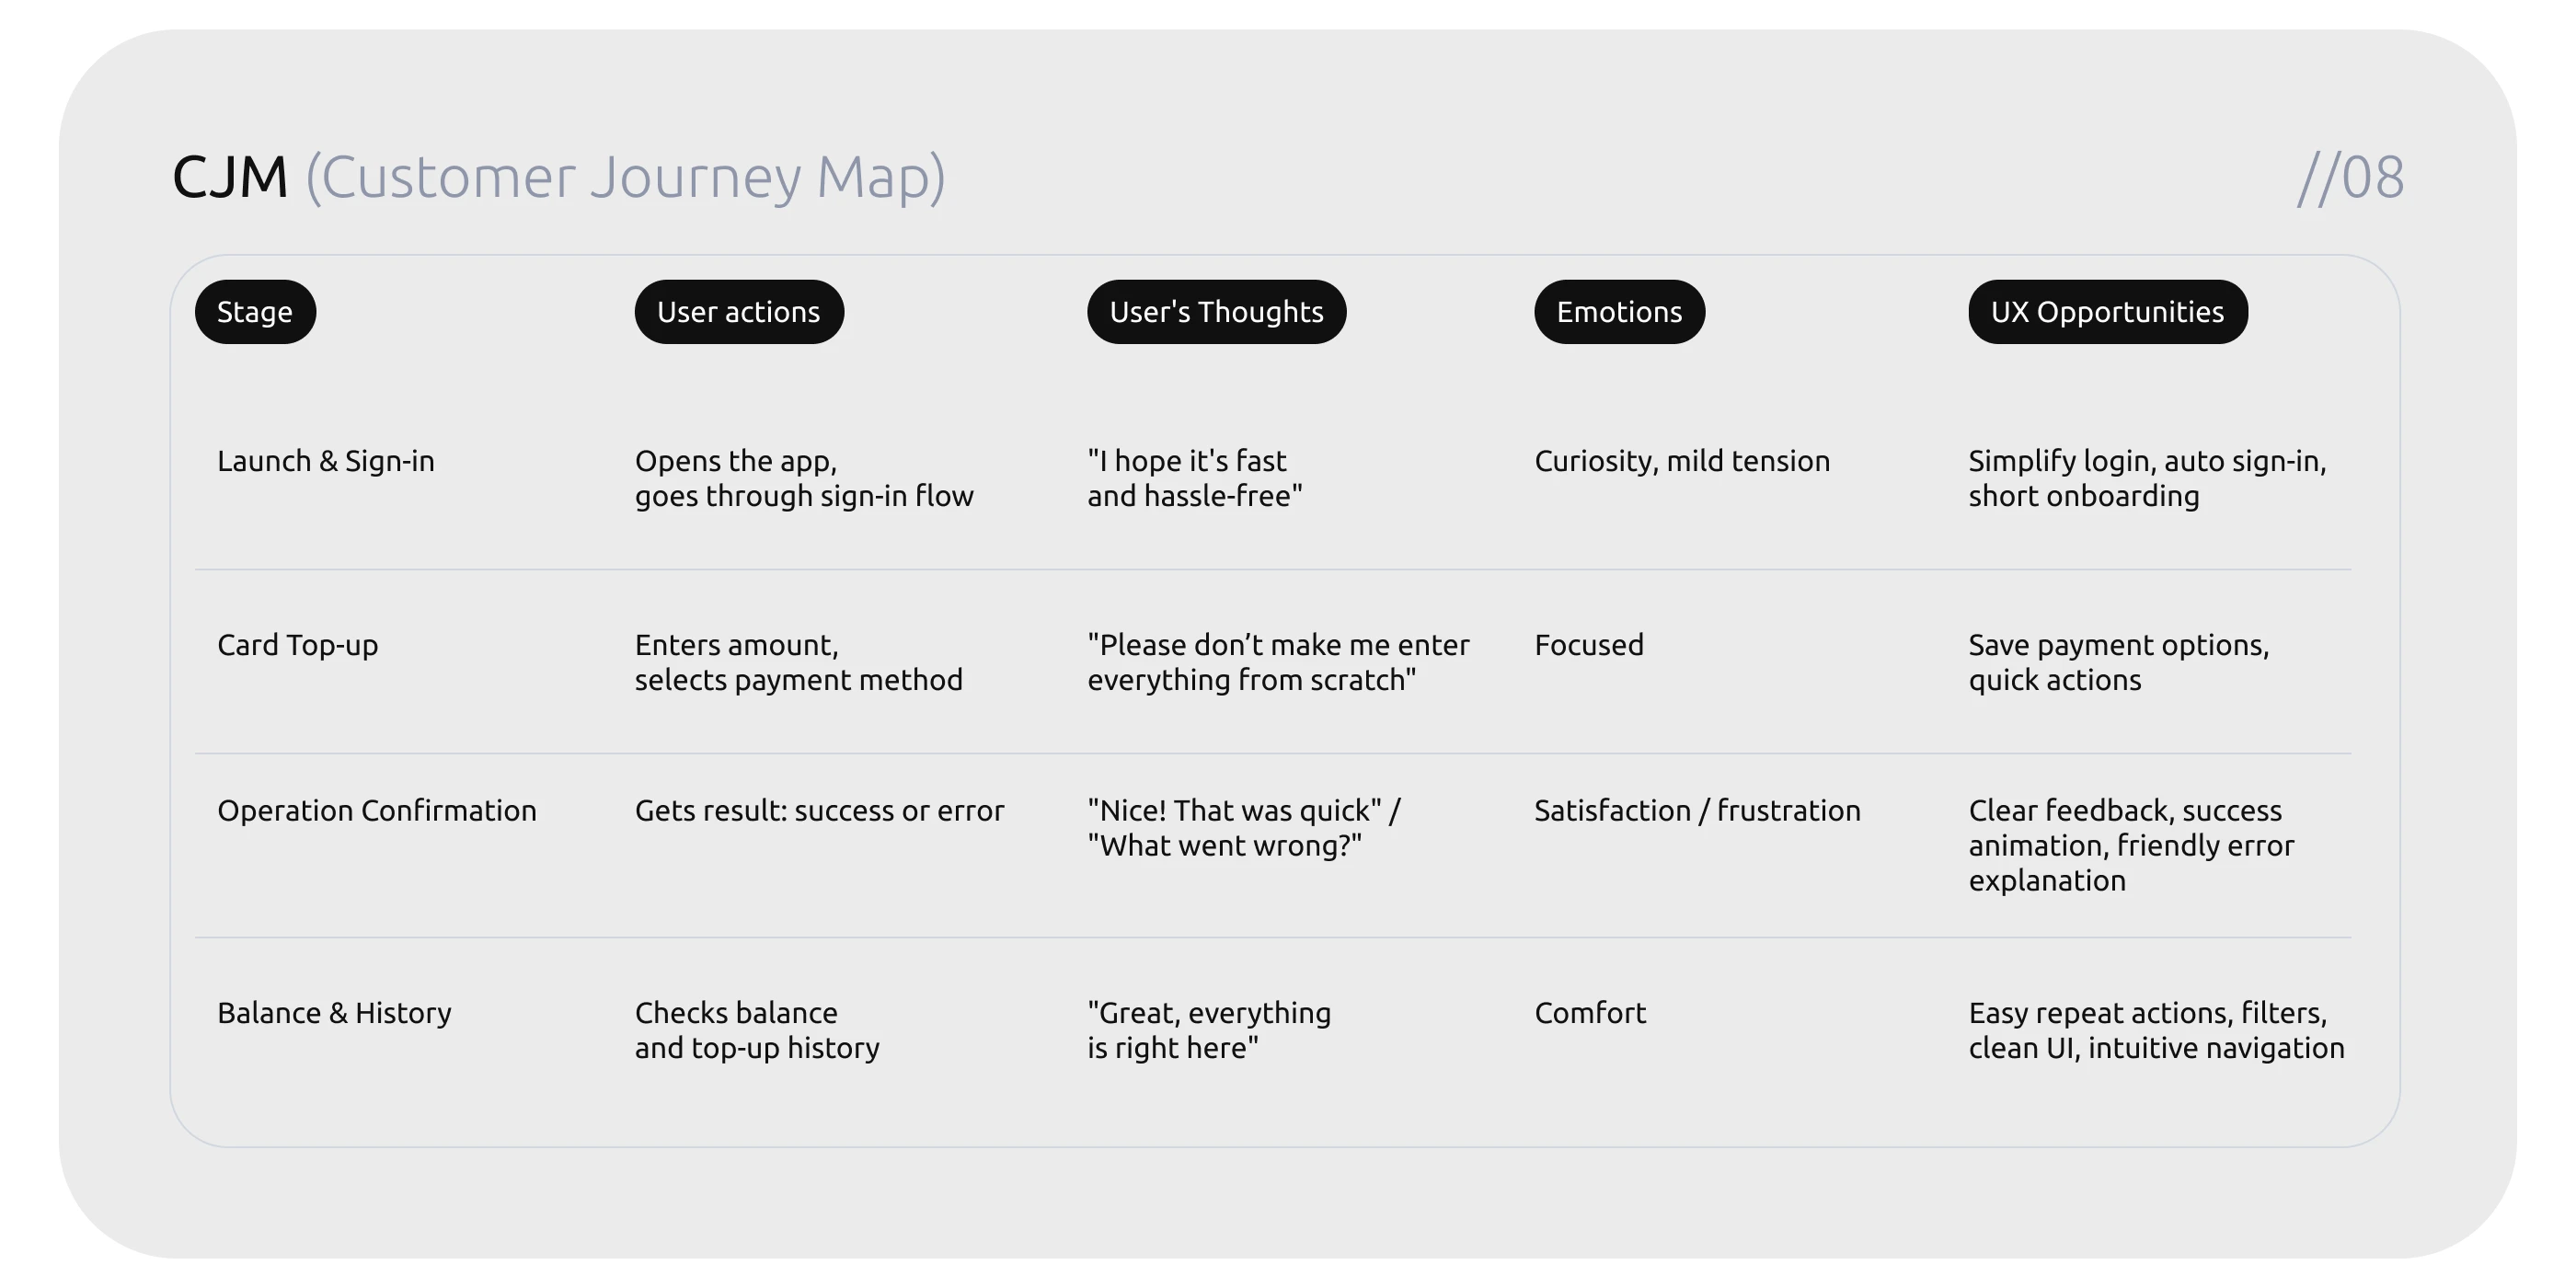
Task: Click "Gets result: success or error" text
Action: 819,810
